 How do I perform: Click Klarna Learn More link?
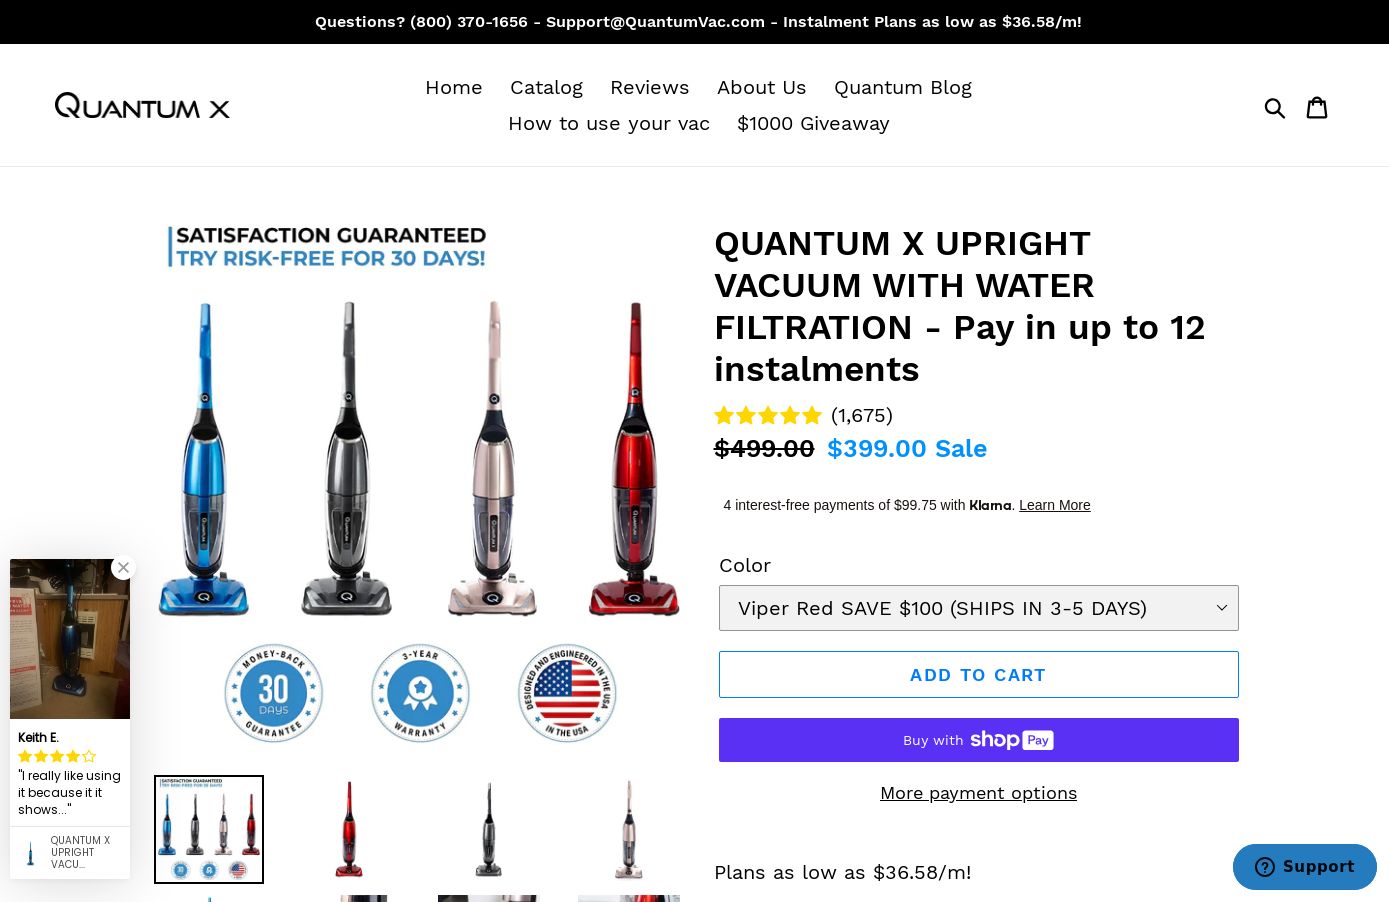click(1055, 505)
